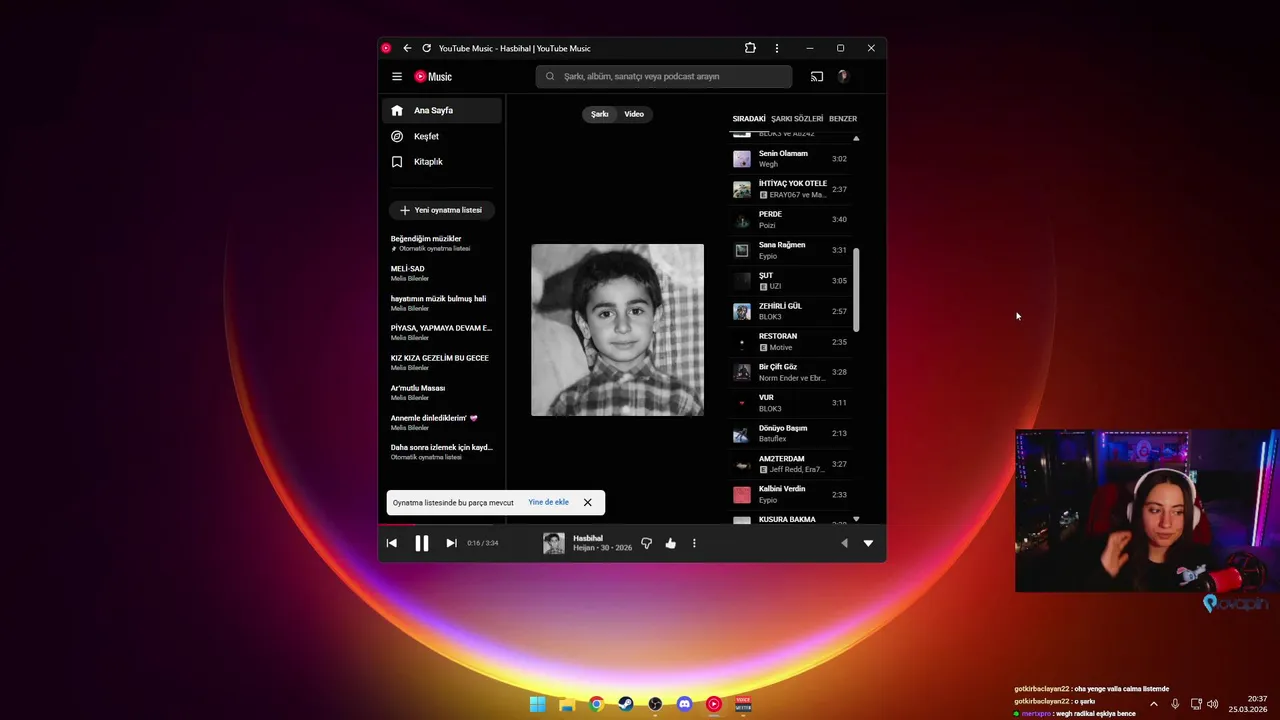Open Beğendiğim müzikler playlist
This screenshot has height=720, width=1280.
click(442, 243)
